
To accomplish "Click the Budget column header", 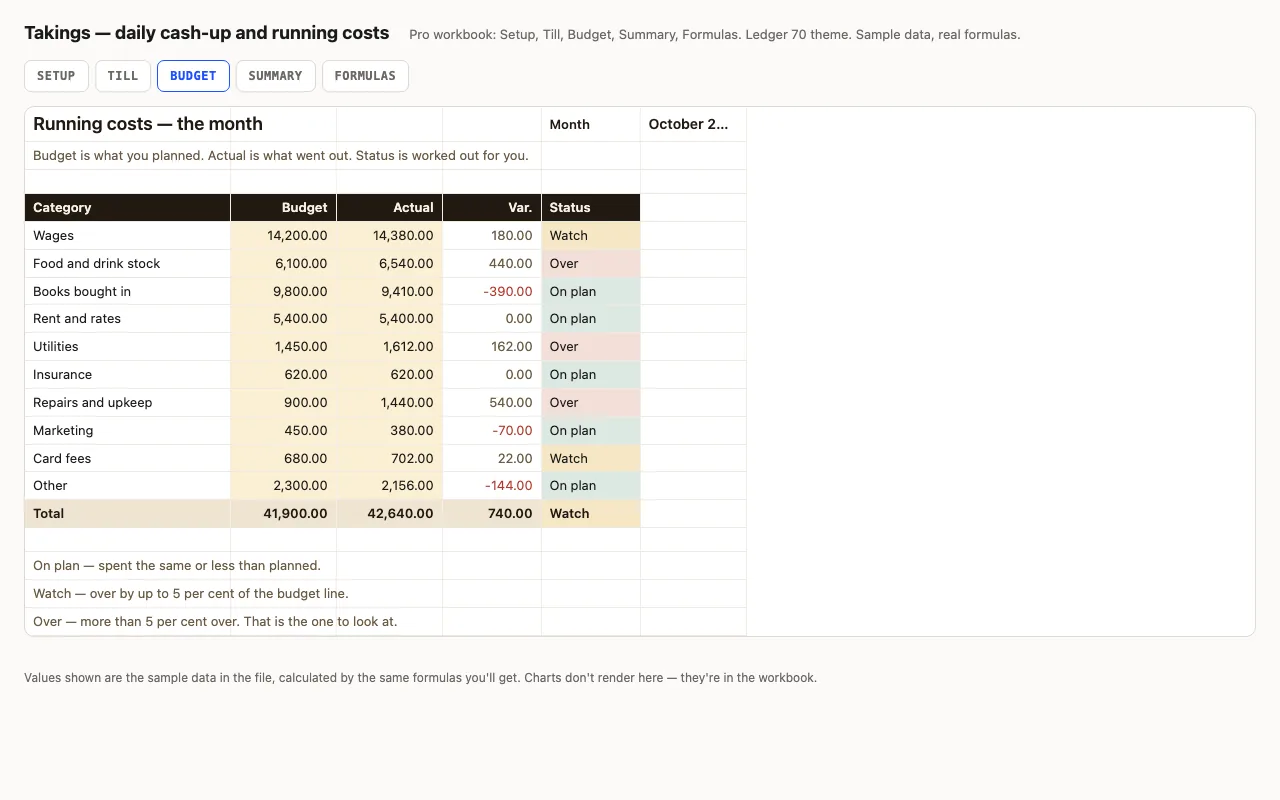I will click(x=284, y=208).
